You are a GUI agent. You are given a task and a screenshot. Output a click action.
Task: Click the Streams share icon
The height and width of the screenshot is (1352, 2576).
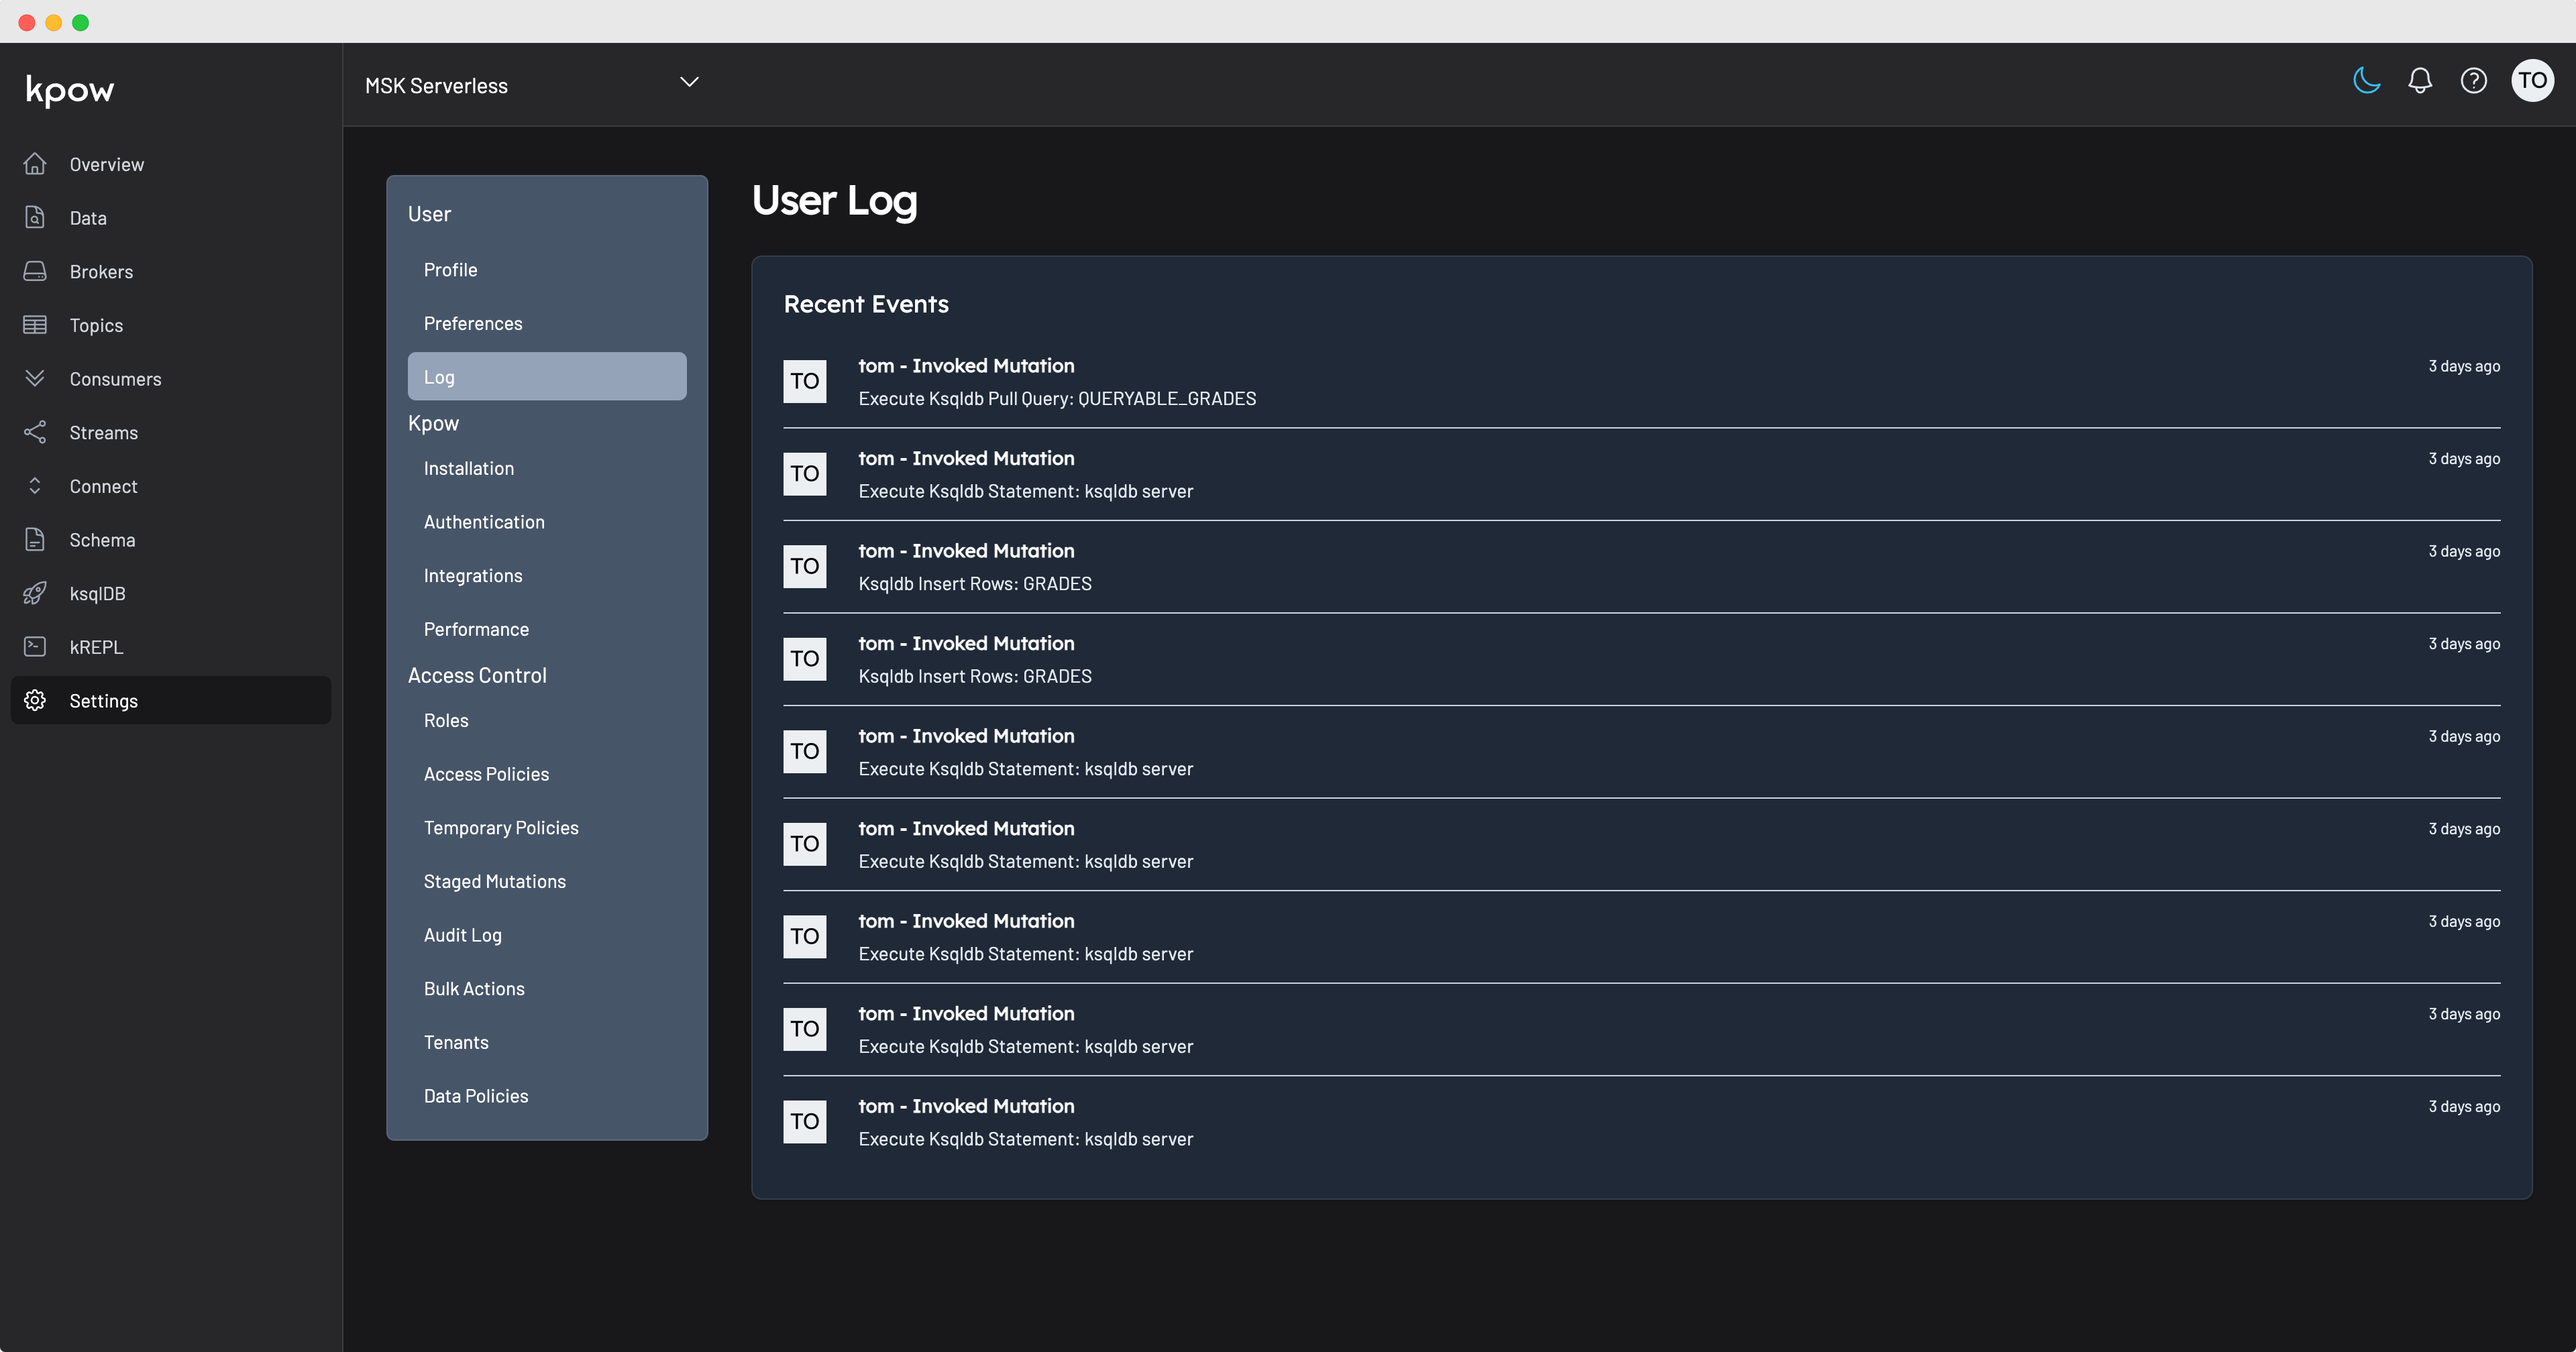coord(35,432)
